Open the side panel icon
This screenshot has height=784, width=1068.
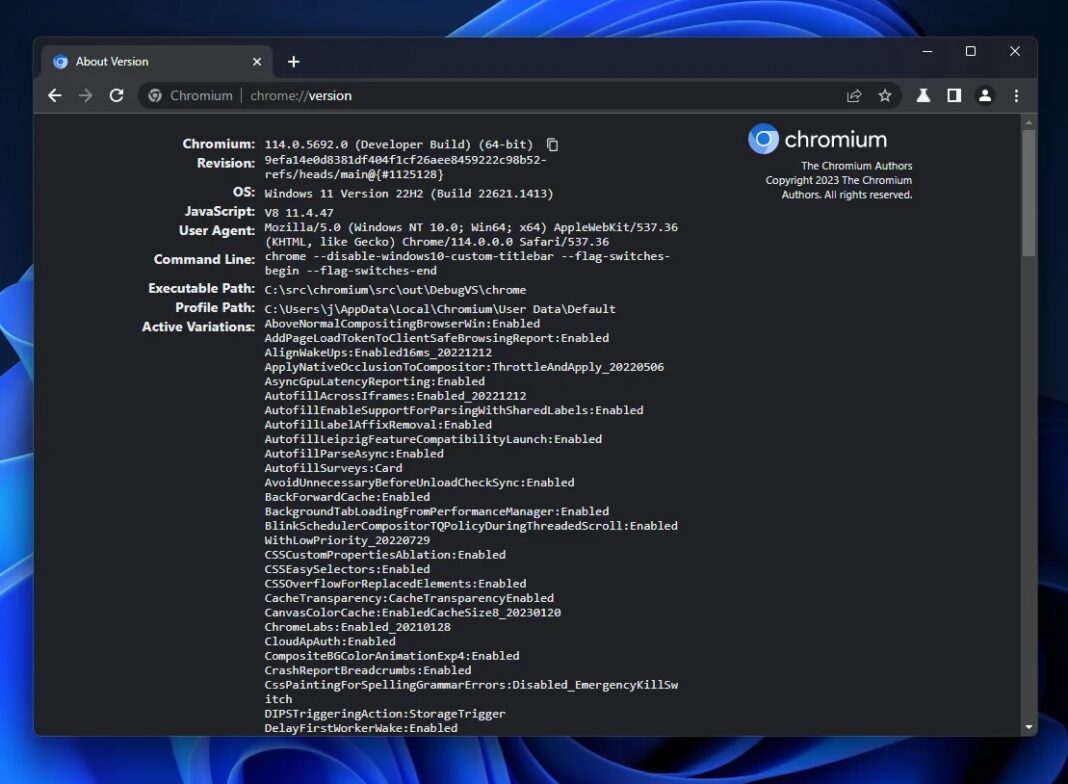tap(954, 95)
